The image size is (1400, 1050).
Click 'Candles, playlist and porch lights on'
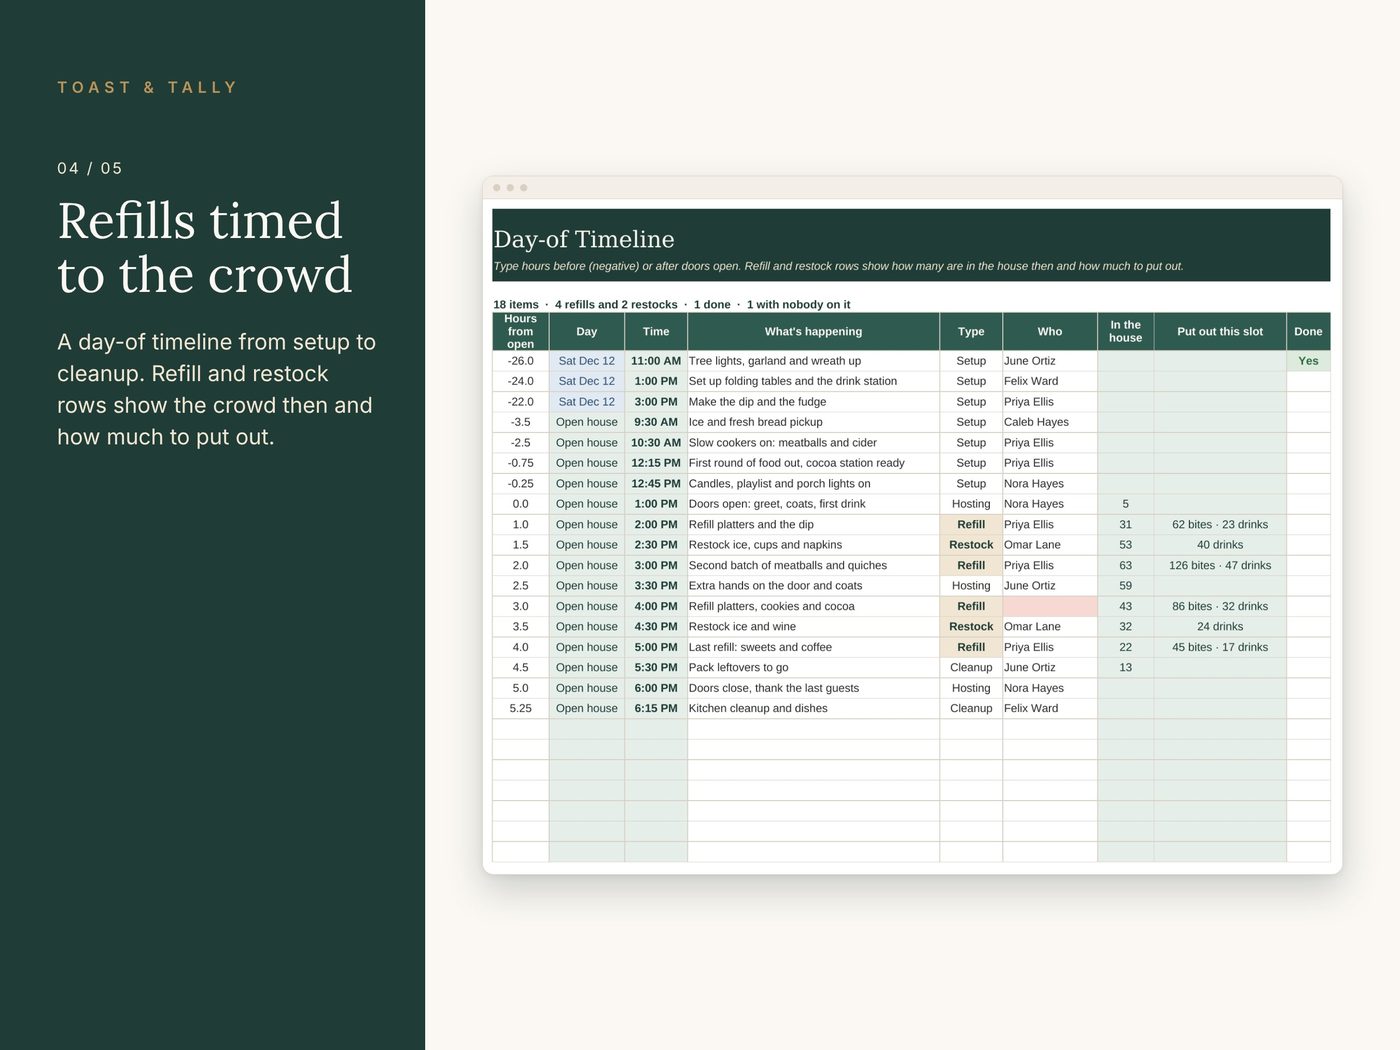pyautogui.click(x=813, y=484)
